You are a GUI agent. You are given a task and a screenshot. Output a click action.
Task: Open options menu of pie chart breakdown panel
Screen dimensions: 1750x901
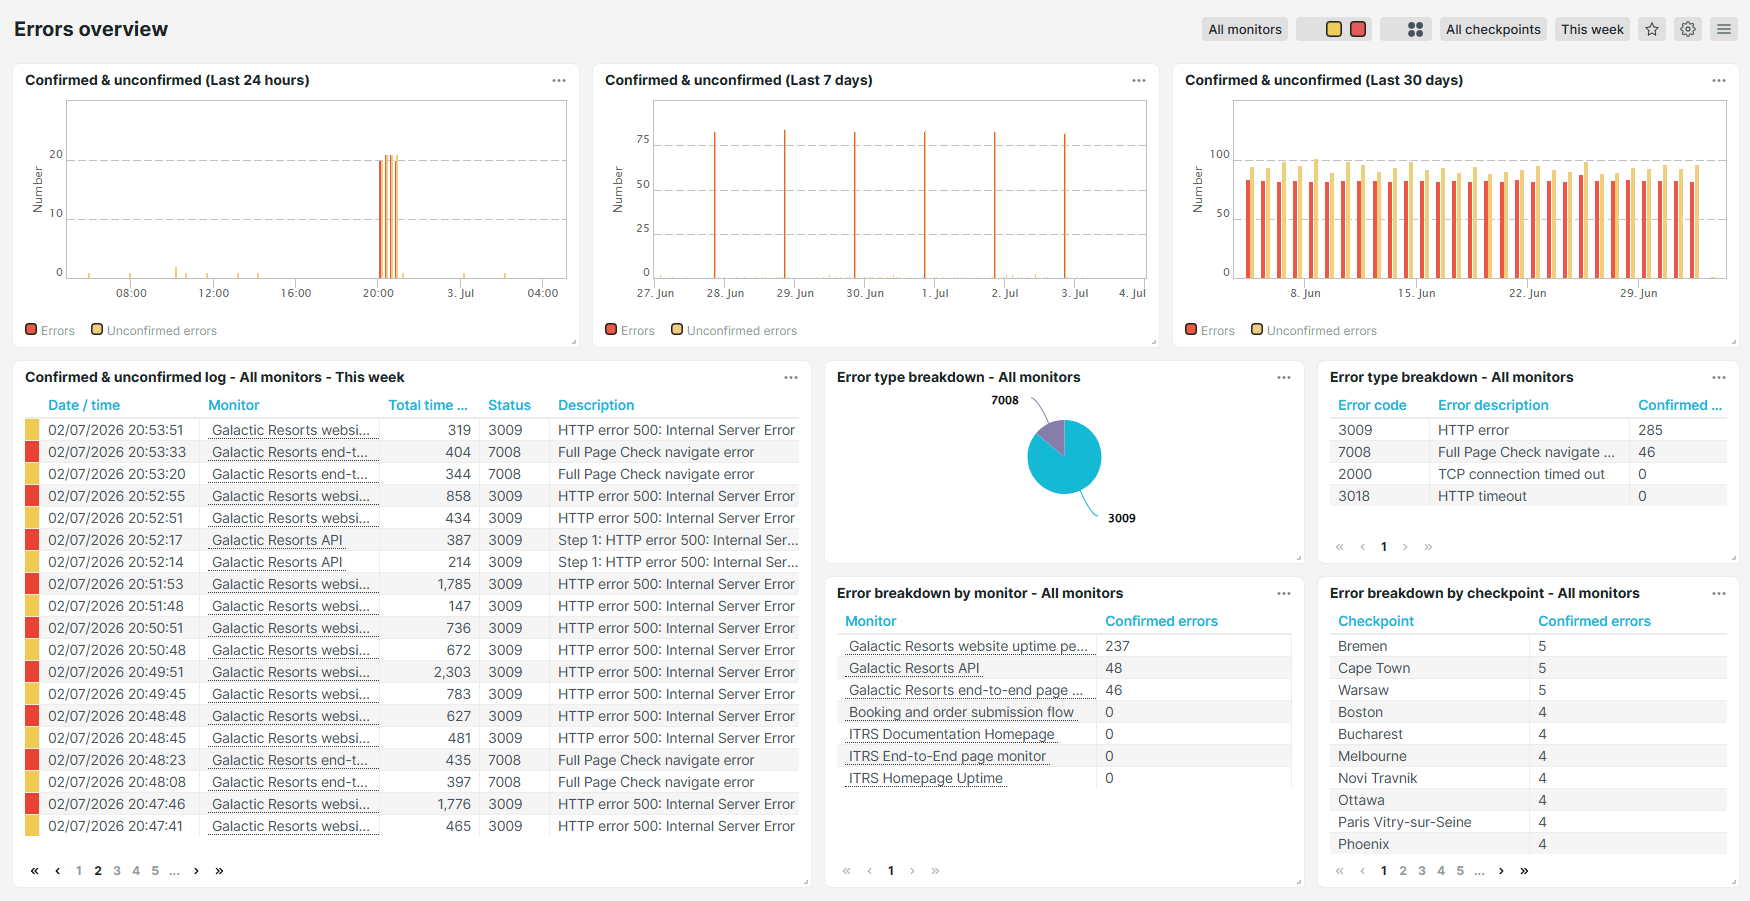(1284, 377)
